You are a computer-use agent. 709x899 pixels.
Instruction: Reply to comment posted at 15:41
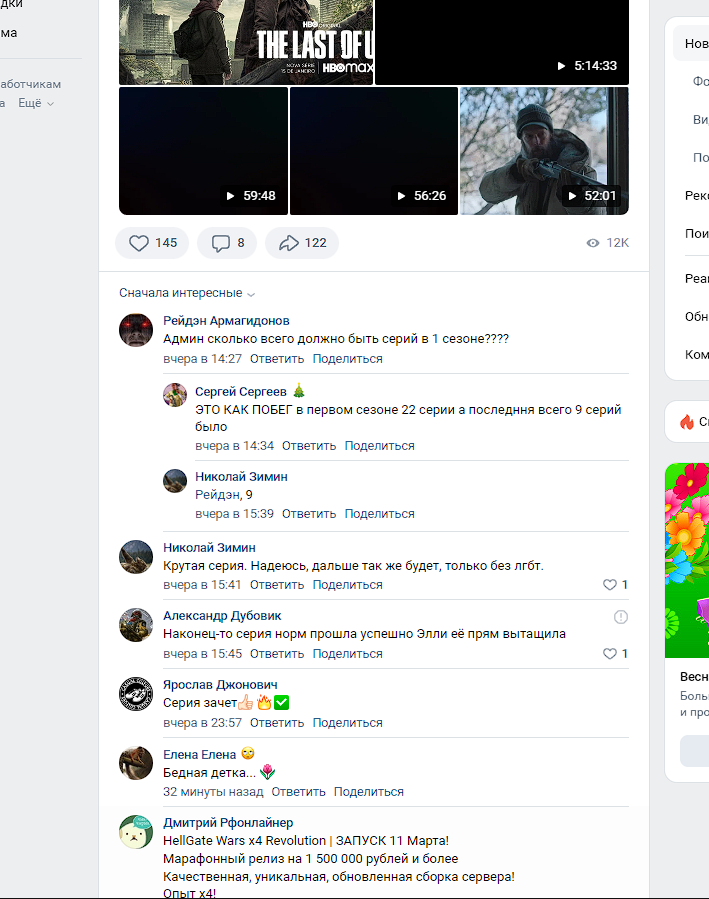277,585
